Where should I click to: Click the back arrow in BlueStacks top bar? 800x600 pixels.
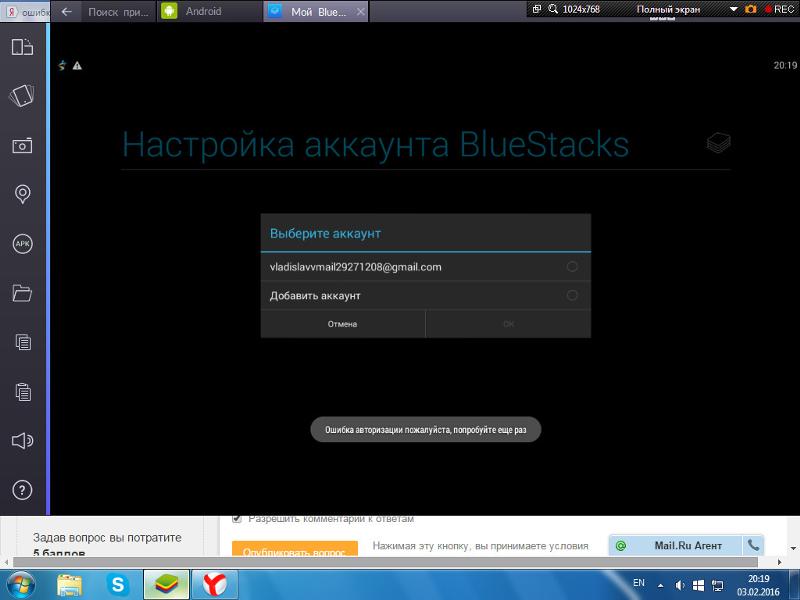click(66, 12)
